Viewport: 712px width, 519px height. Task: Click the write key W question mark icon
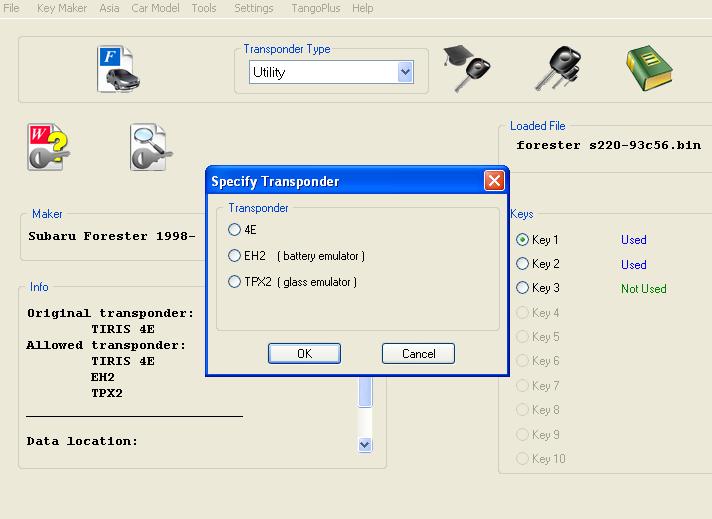[48, 147]
